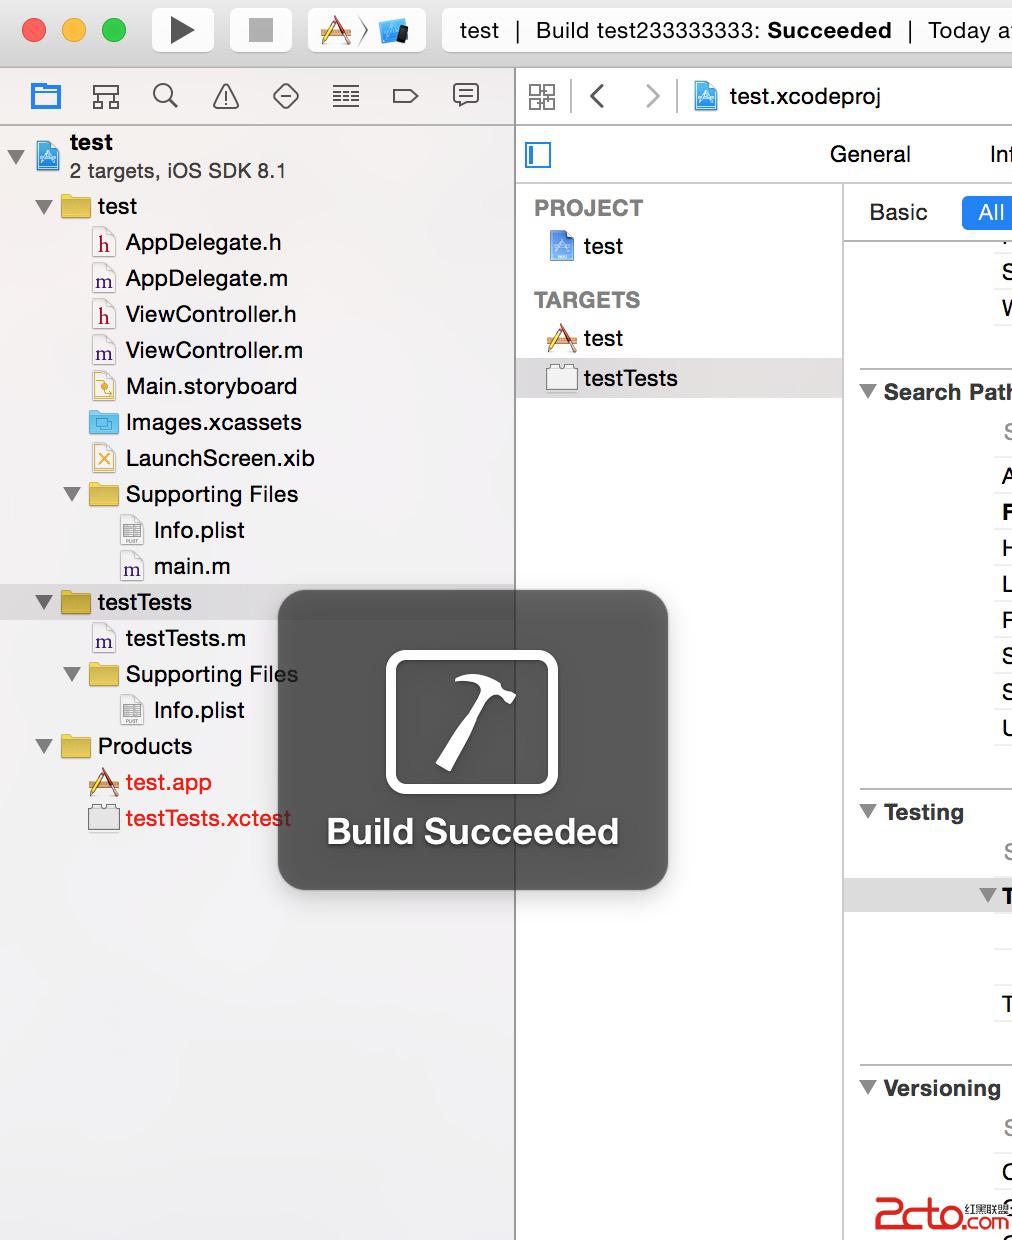Collapse the root test project triangle

pos(16,156)
